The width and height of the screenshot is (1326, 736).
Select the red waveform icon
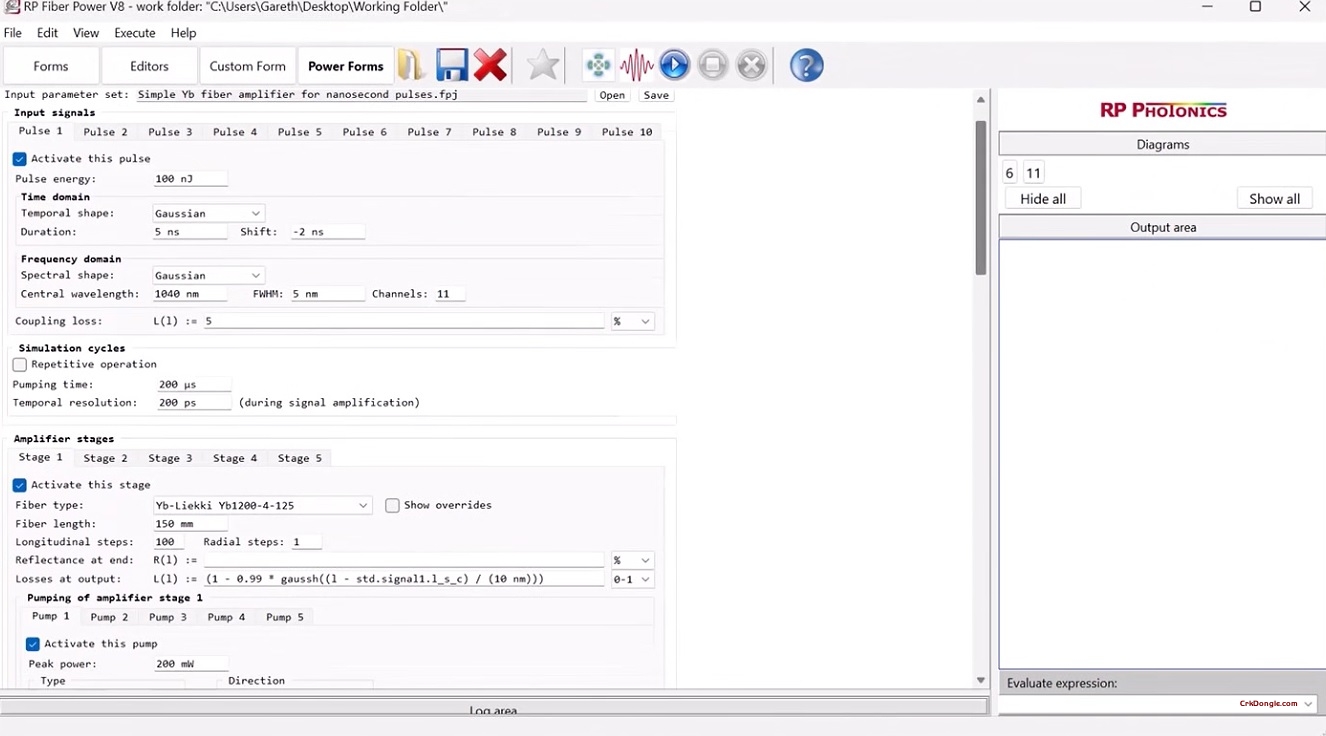636,64
